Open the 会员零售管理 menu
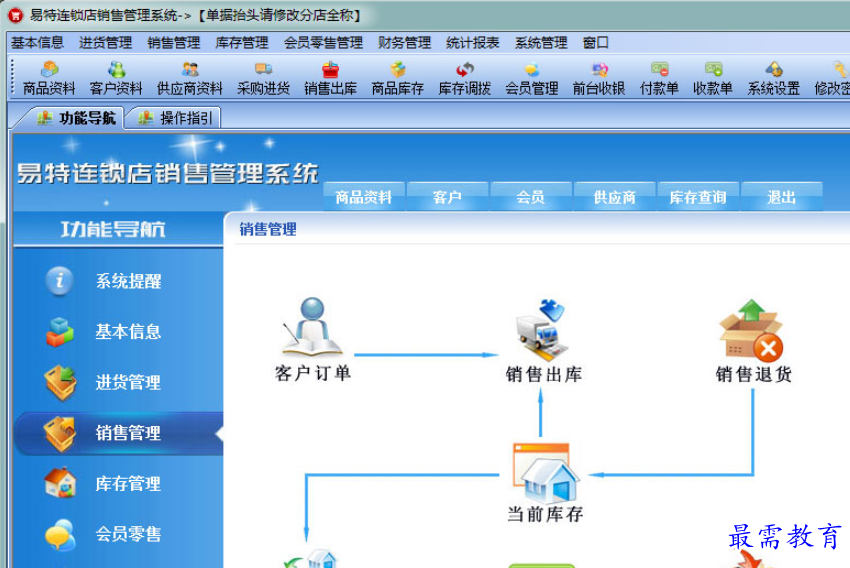Screen dimensions: 850x568 coord(324,42)
